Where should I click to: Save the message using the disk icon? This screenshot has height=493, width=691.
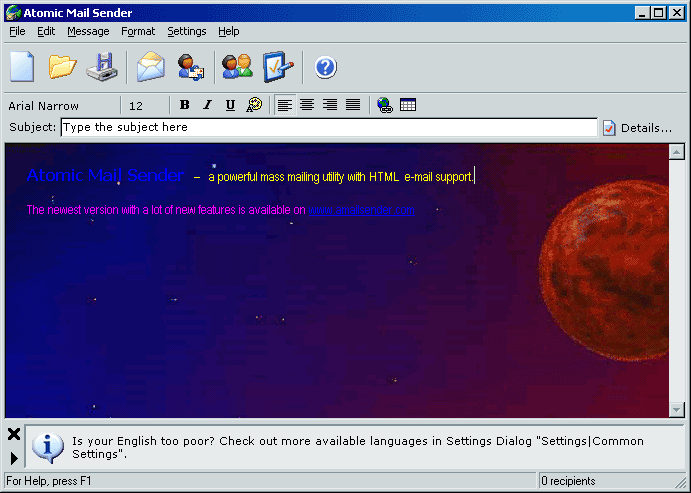(102, 67)
